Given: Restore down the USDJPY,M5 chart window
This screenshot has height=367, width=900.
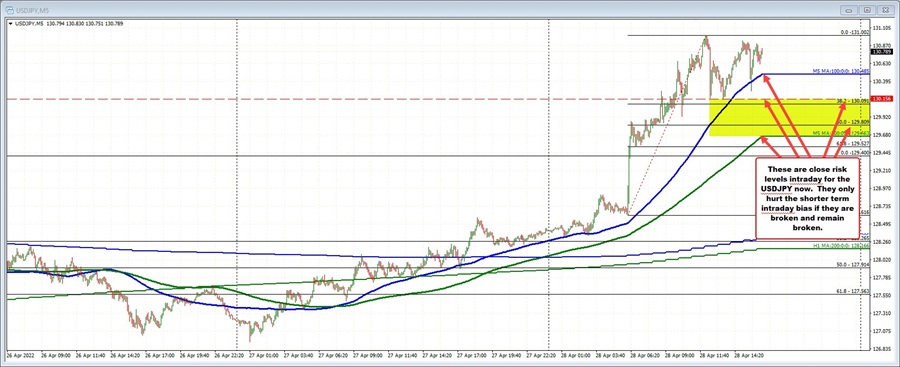Looking at the screenshot, I should (867, 10).
